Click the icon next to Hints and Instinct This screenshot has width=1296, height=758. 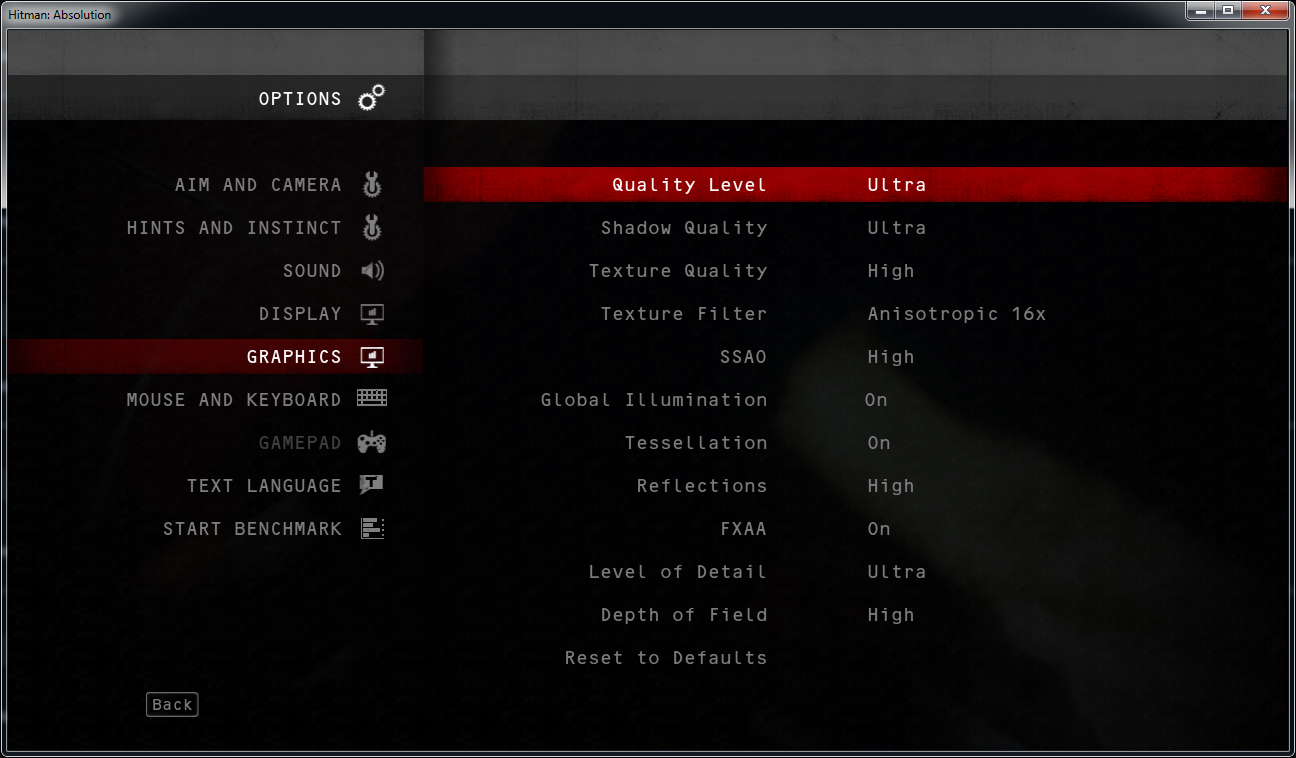[372, 228]
